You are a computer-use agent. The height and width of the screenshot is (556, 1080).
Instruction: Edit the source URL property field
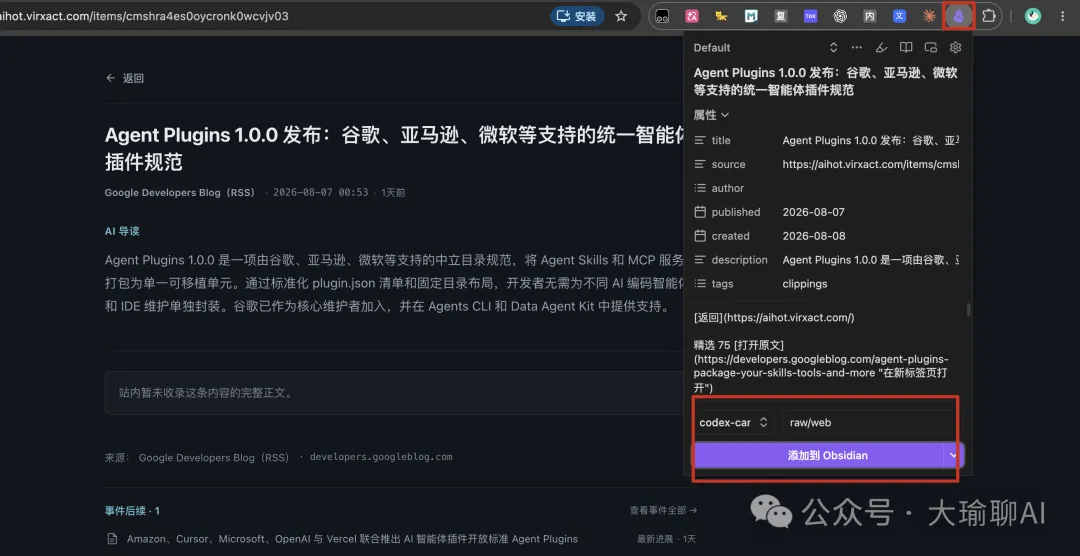pos(871,165)
